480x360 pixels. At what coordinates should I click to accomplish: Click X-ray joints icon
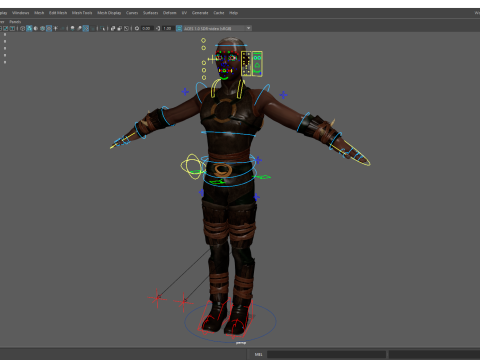(126, 28)
